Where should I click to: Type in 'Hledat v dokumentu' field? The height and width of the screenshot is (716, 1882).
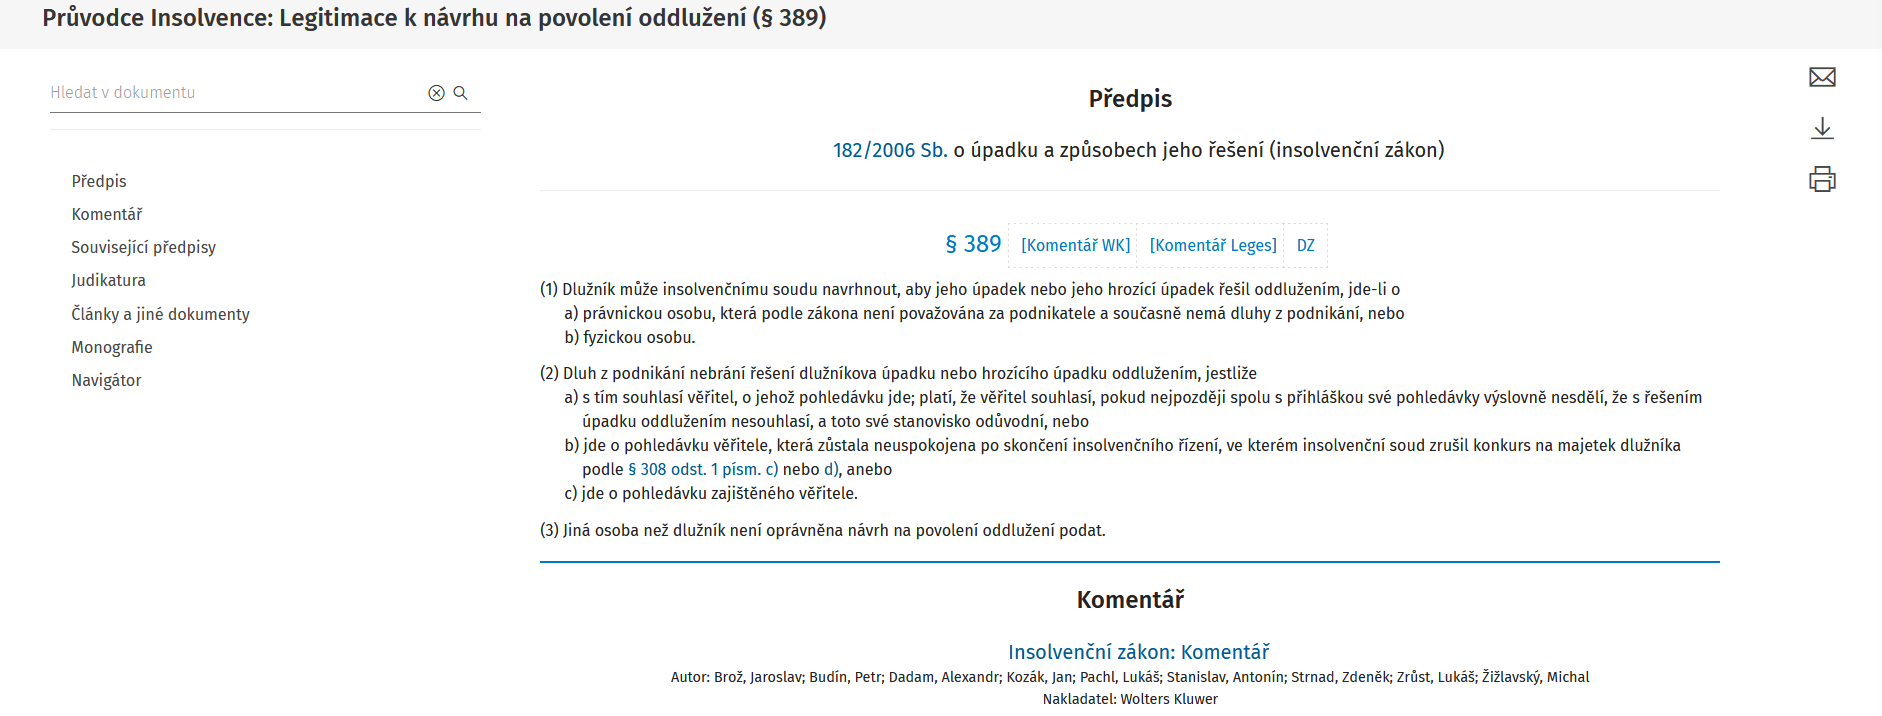pos(235,93)
